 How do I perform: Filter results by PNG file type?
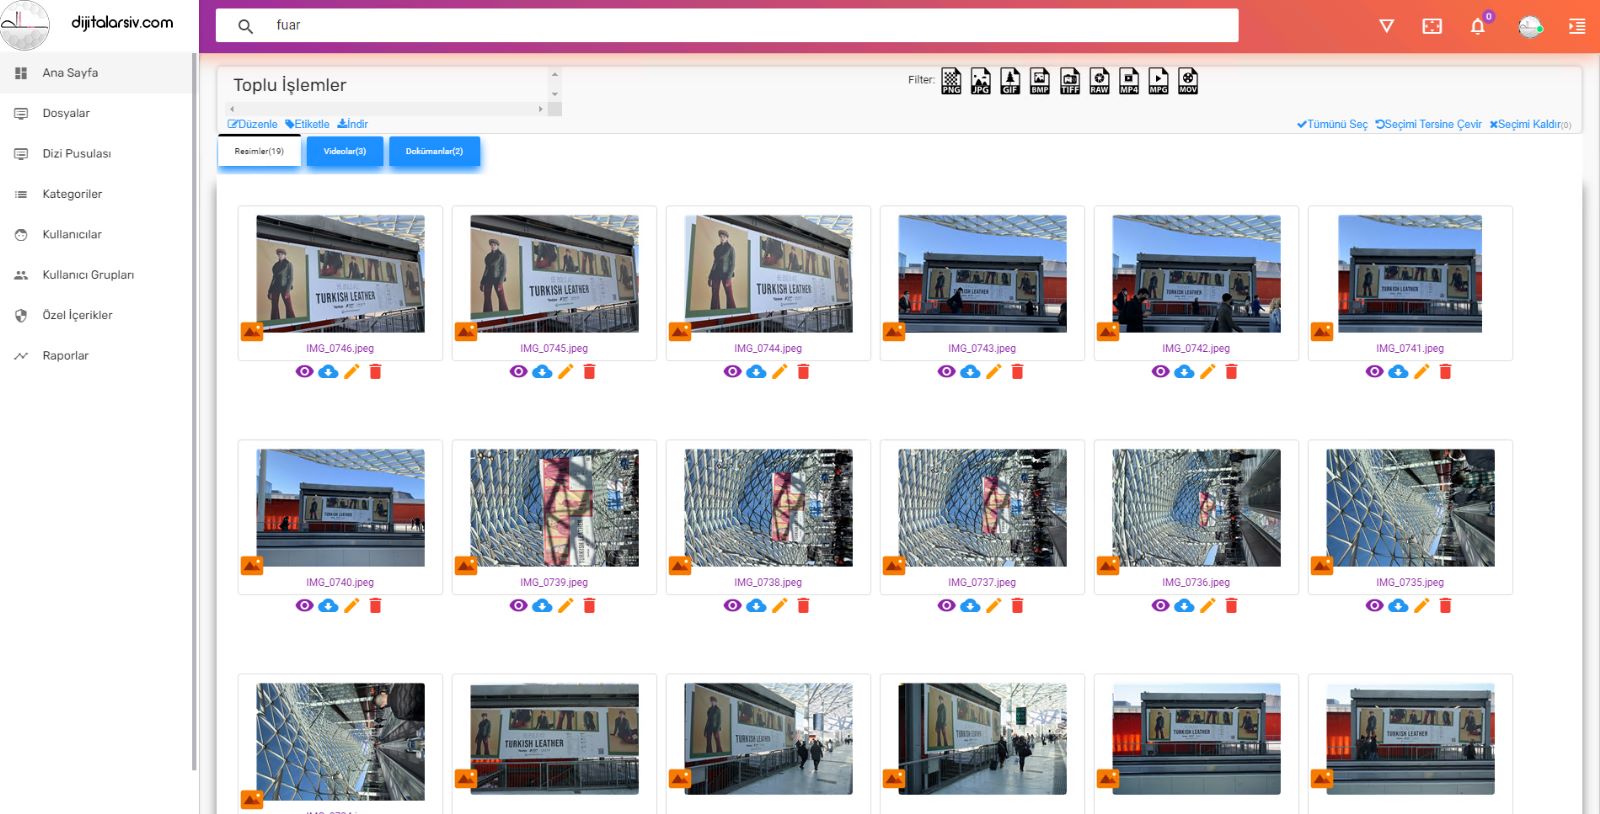(951, 81)
